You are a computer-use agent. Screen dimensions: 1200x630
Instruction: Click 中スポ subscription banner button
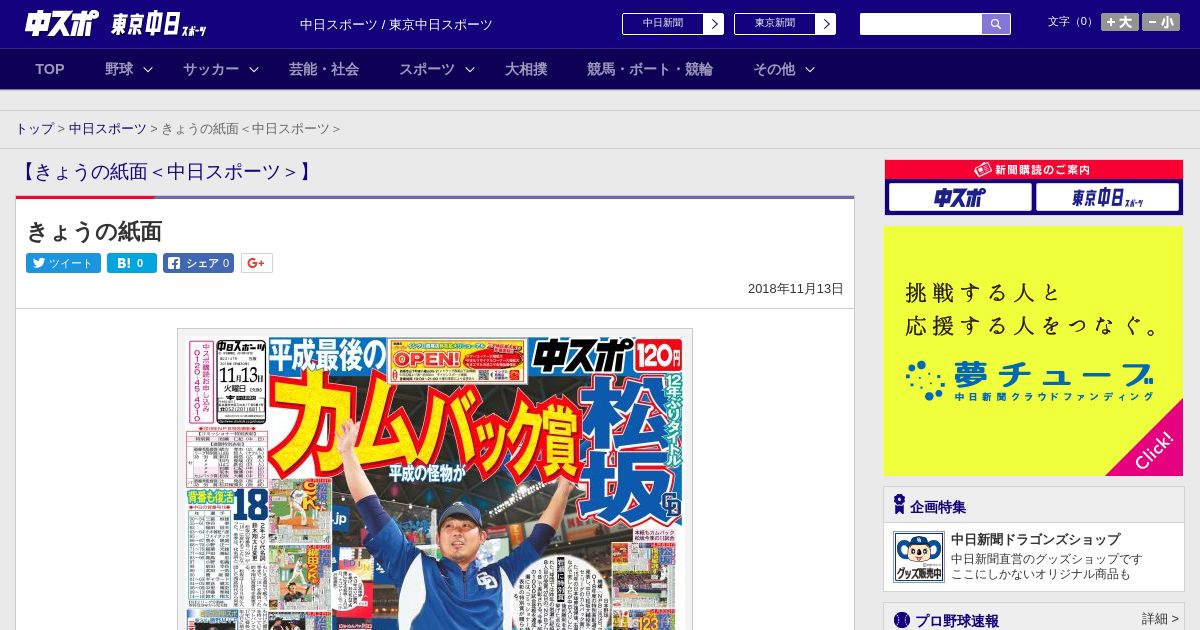coord(960,198)
